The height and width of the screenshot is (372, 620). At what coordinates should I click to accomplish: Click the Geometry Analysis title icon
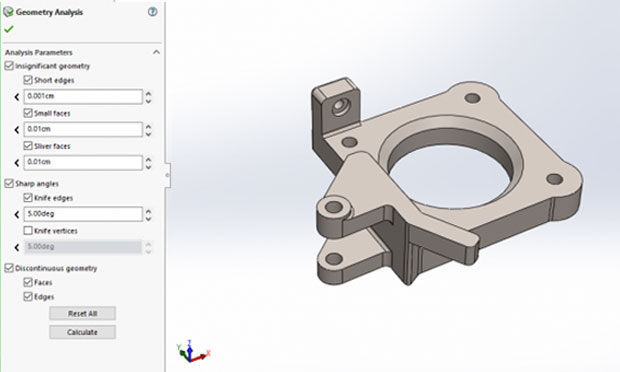point(8,12)
